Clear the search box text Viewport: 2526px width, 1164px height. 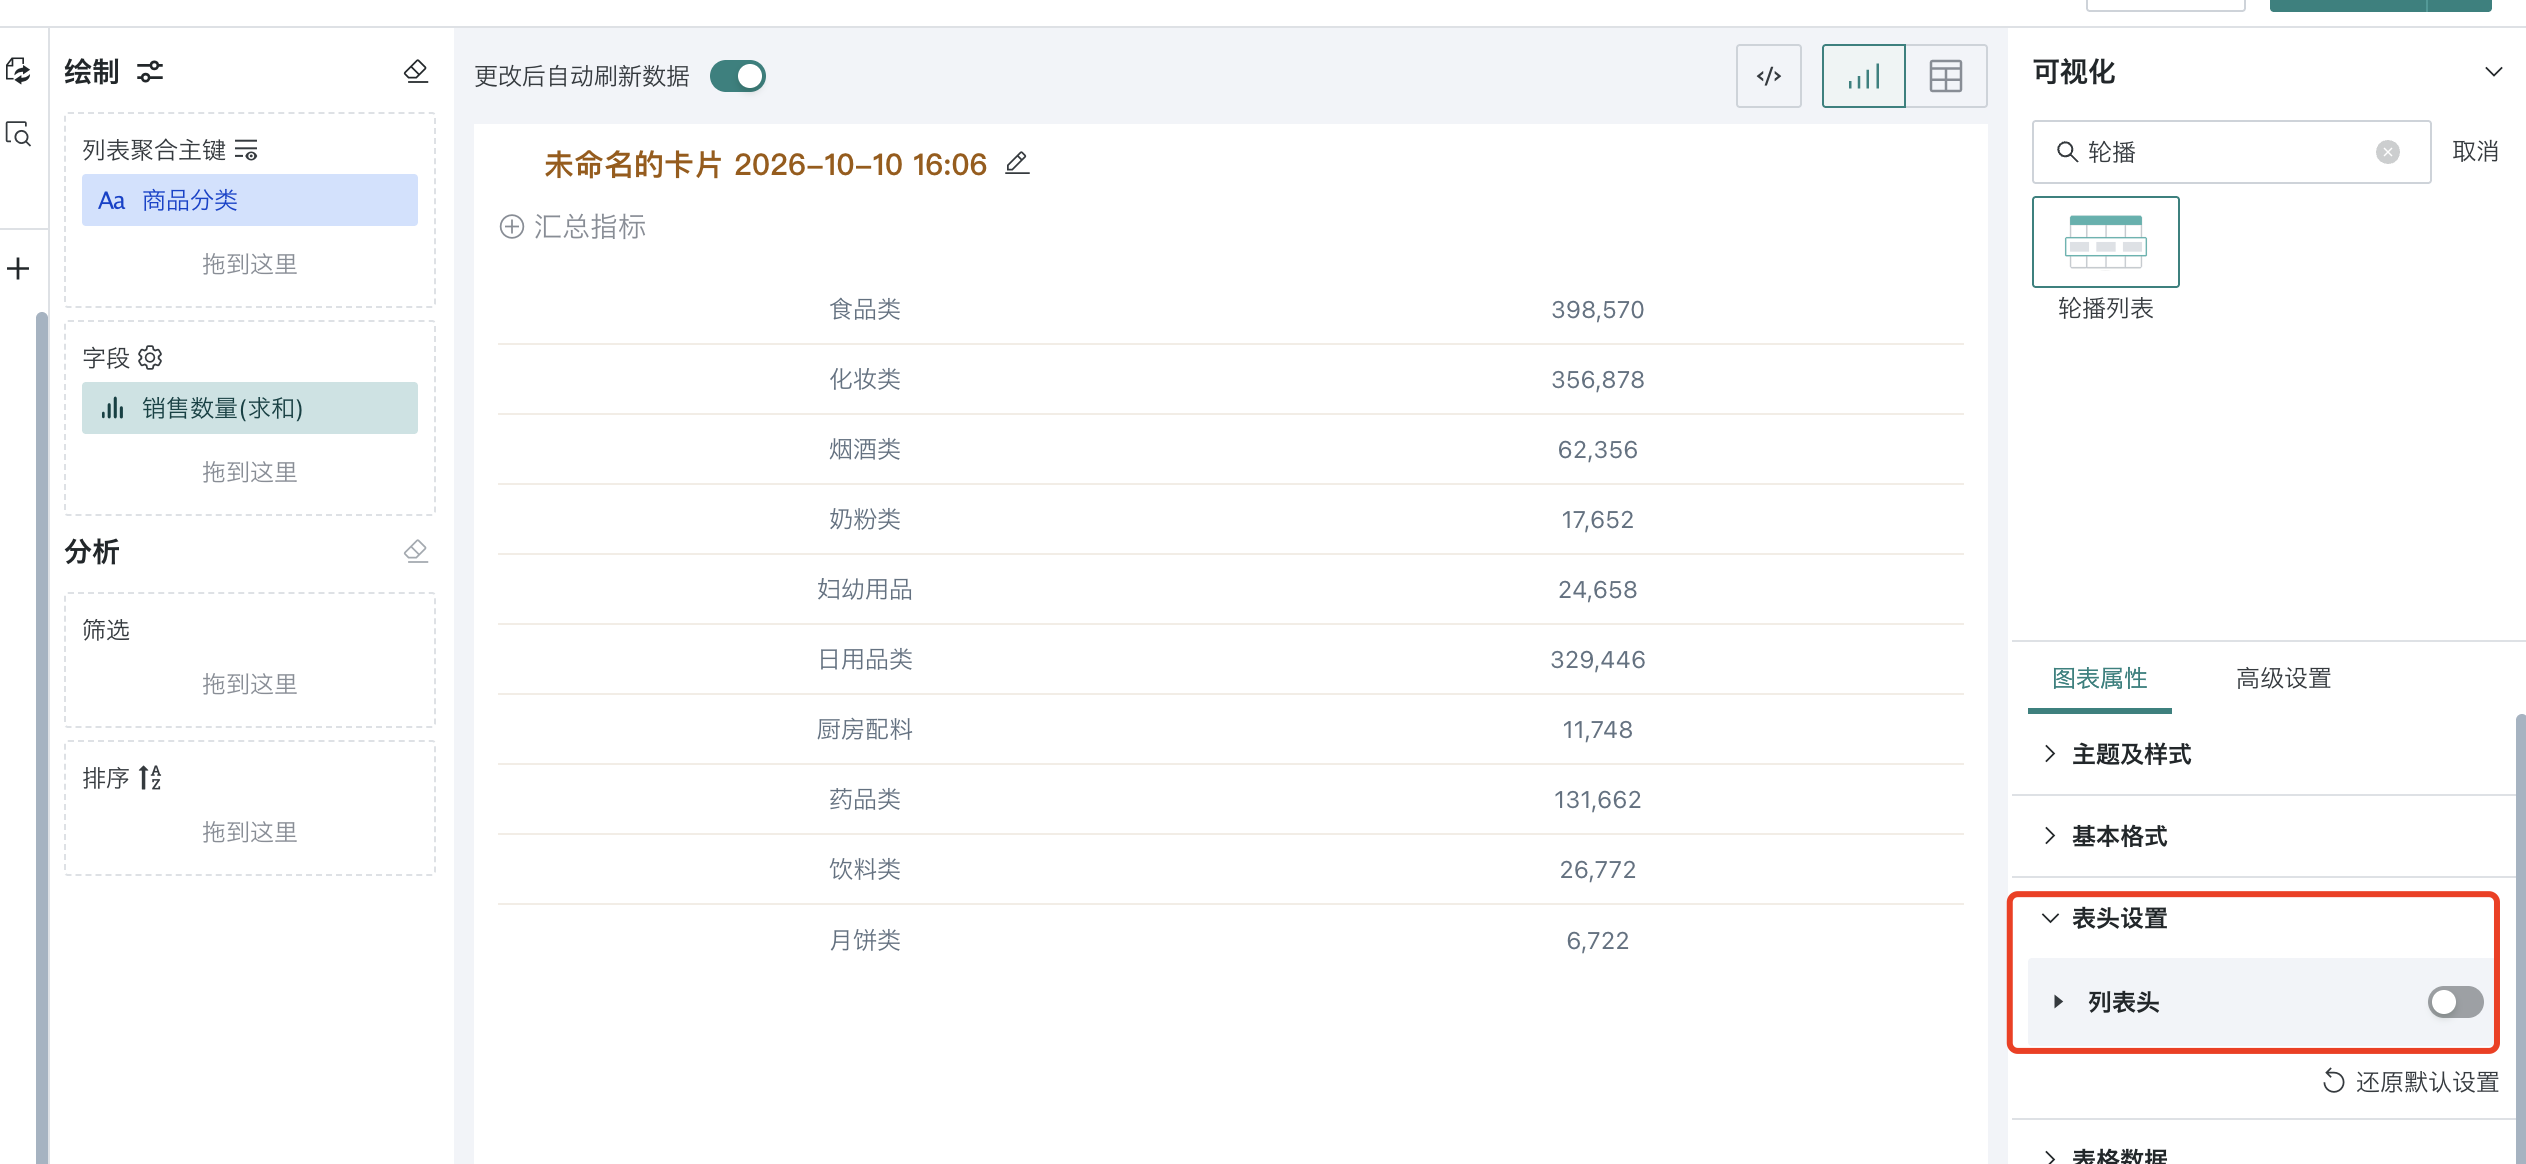(x=2387, y=152)
